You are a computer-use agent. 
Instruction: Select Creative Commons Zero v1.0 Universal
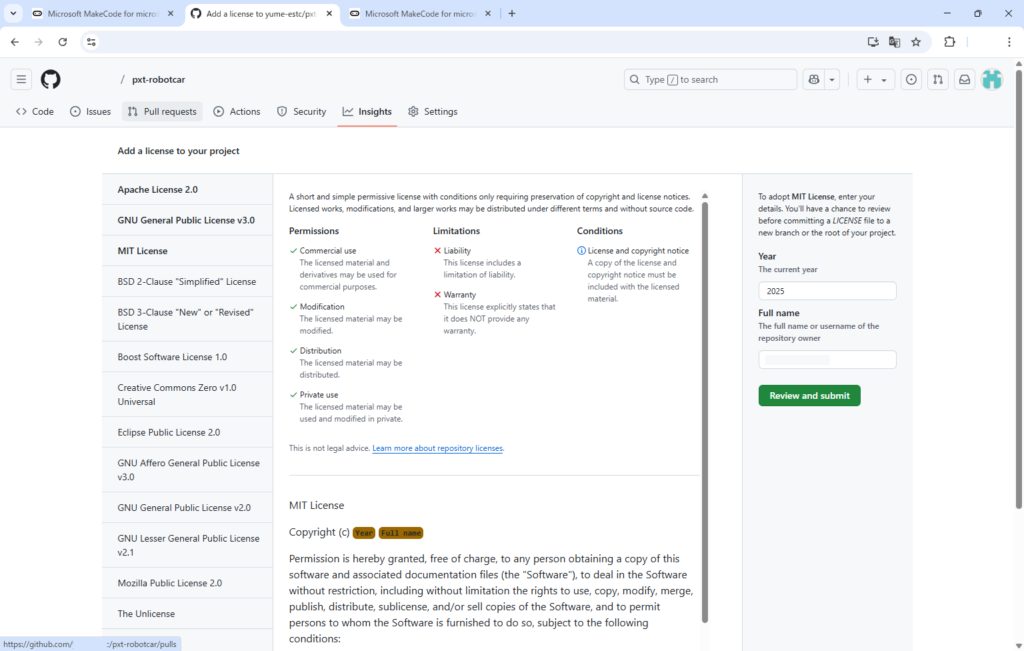[187, 394]
